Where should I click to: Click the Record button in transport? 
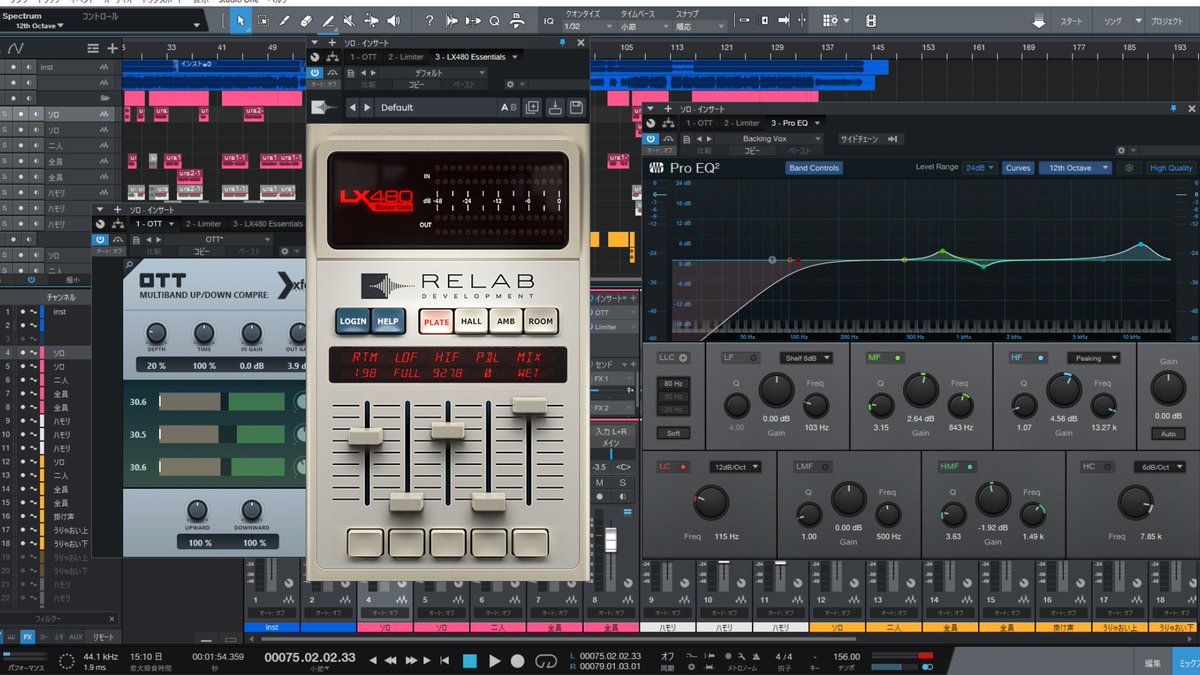pyautogui.click(x=518, y=661)
